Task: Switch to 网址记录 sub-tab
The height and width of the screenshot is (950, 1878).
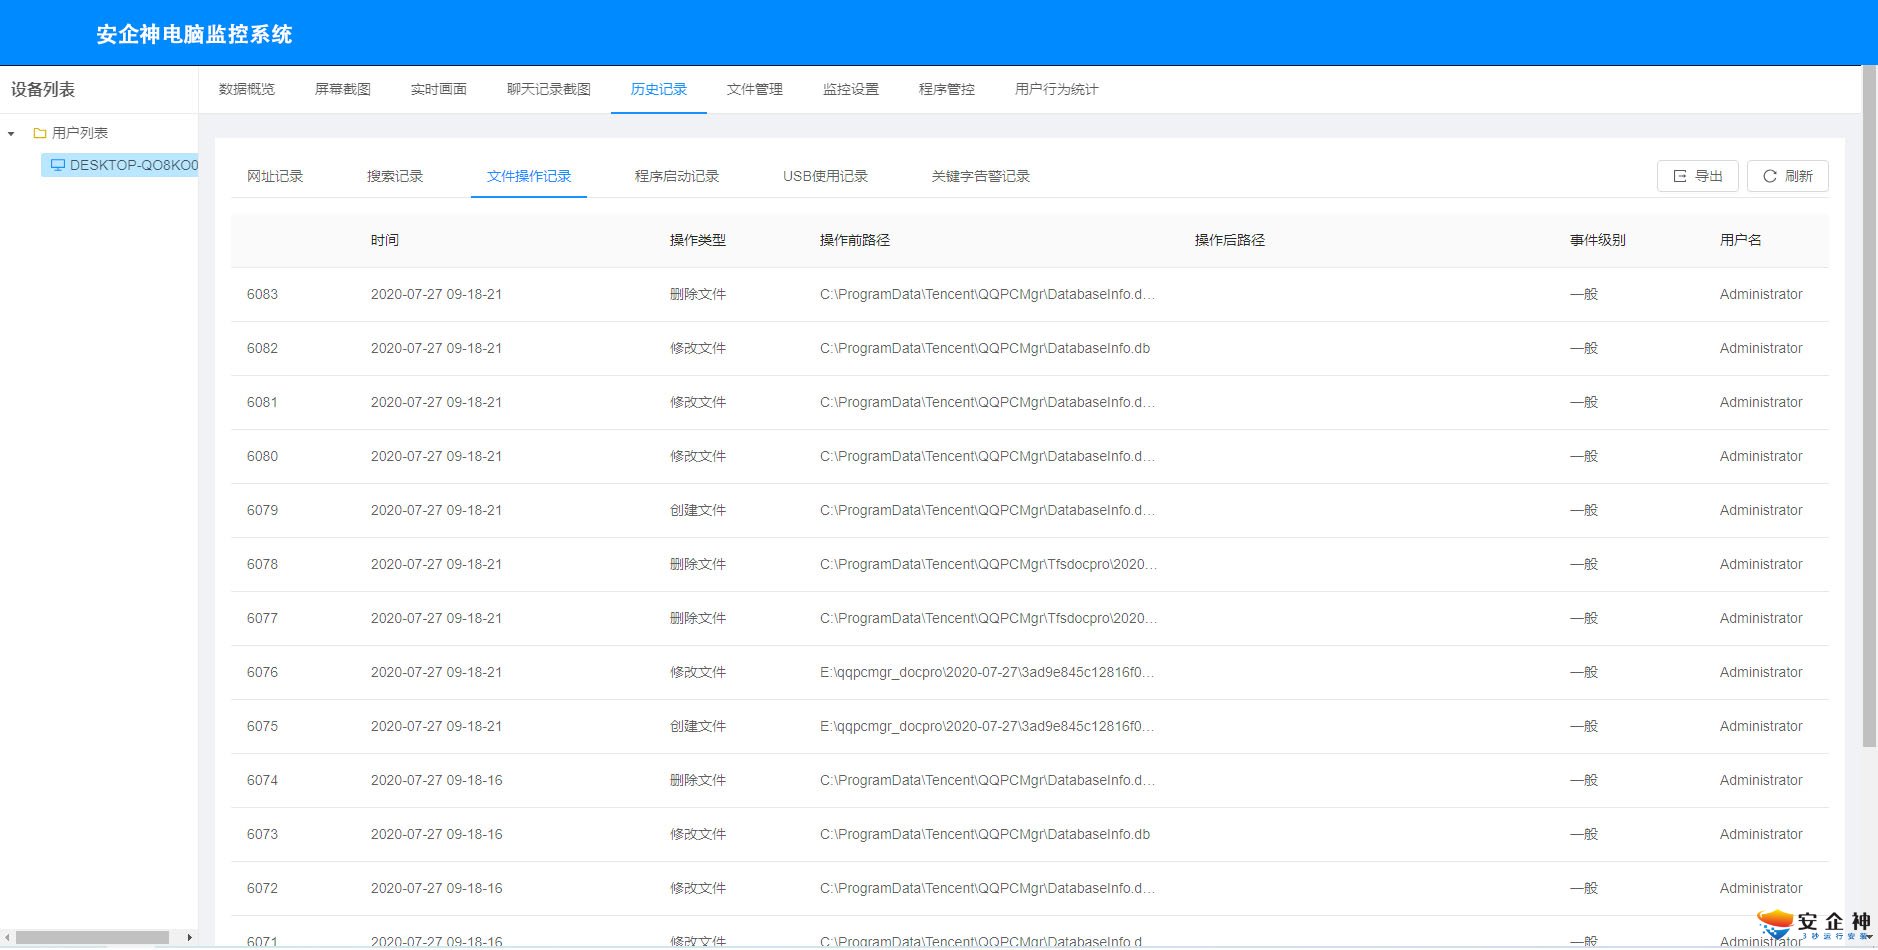Action: [x=275, y=176]
